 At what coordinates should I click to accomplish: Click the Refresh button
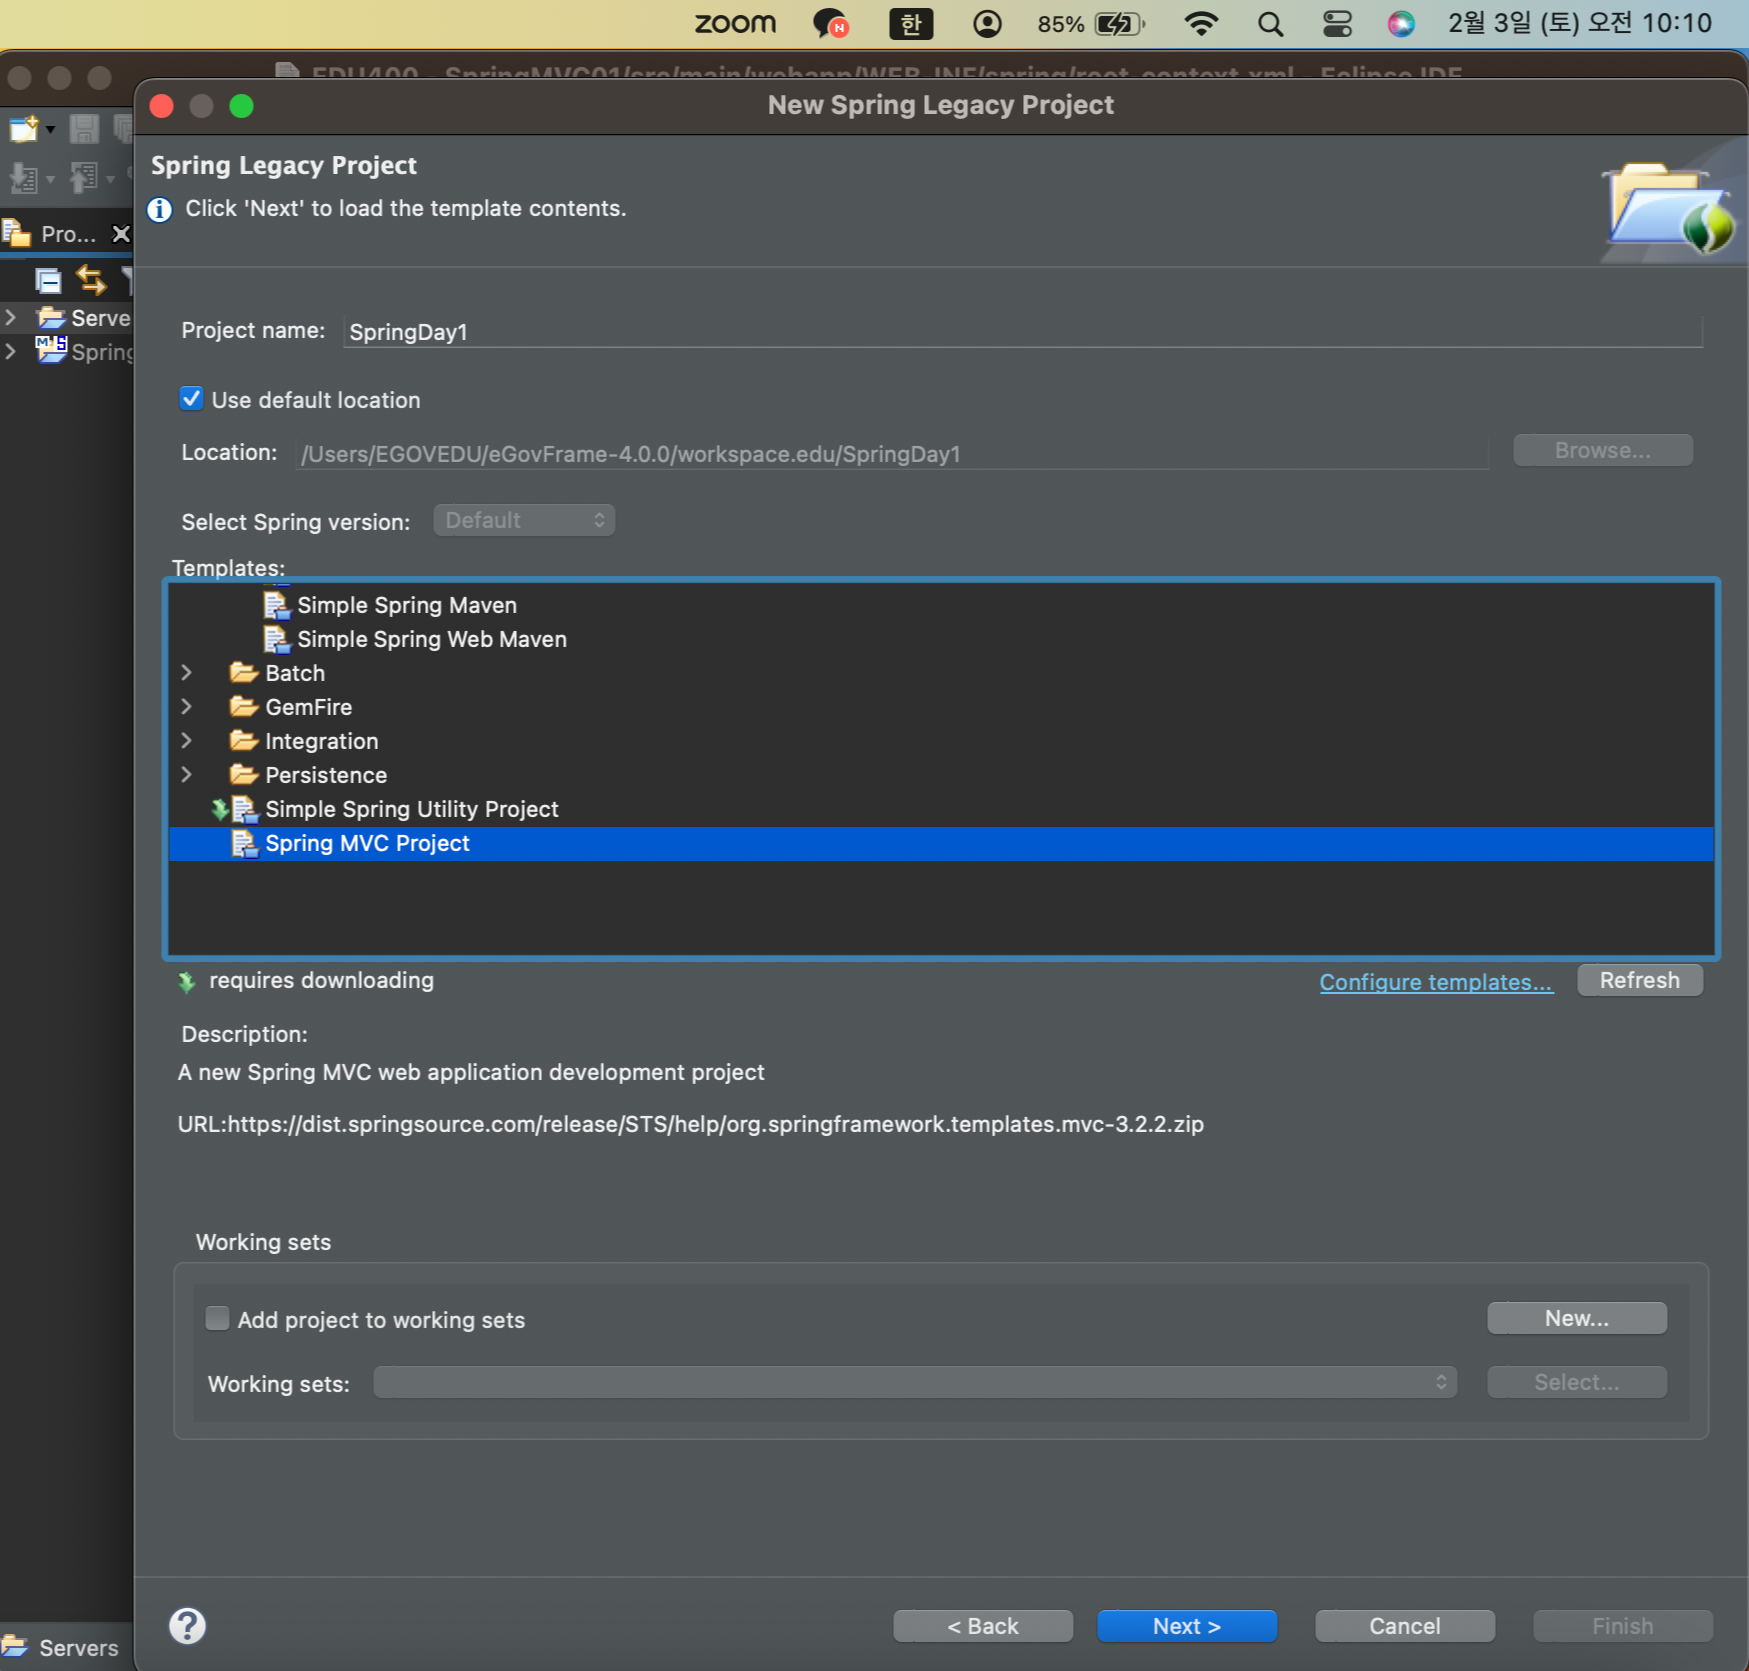[x=1639, y=980]
